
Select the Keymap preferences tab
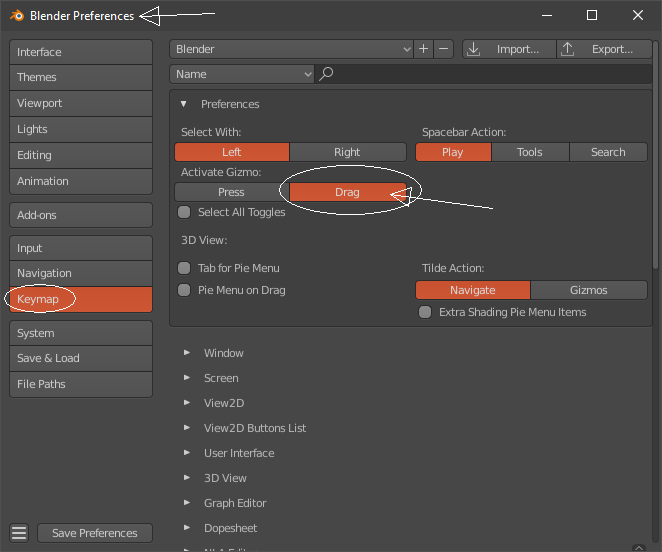[81, 299]
